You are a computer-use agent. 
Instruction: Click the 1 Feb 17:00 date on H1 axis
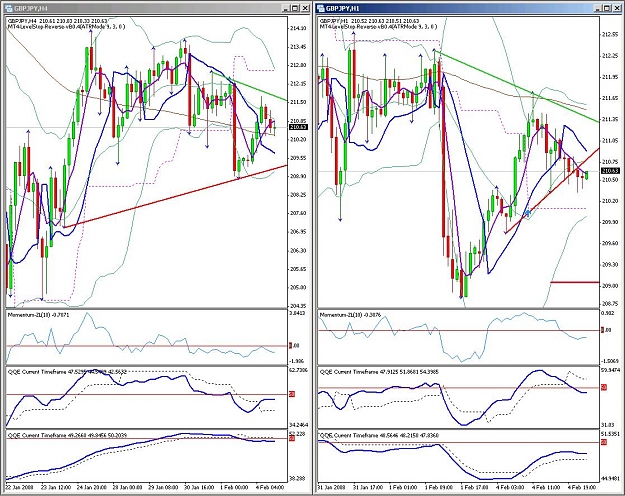(x=474, y=487)
